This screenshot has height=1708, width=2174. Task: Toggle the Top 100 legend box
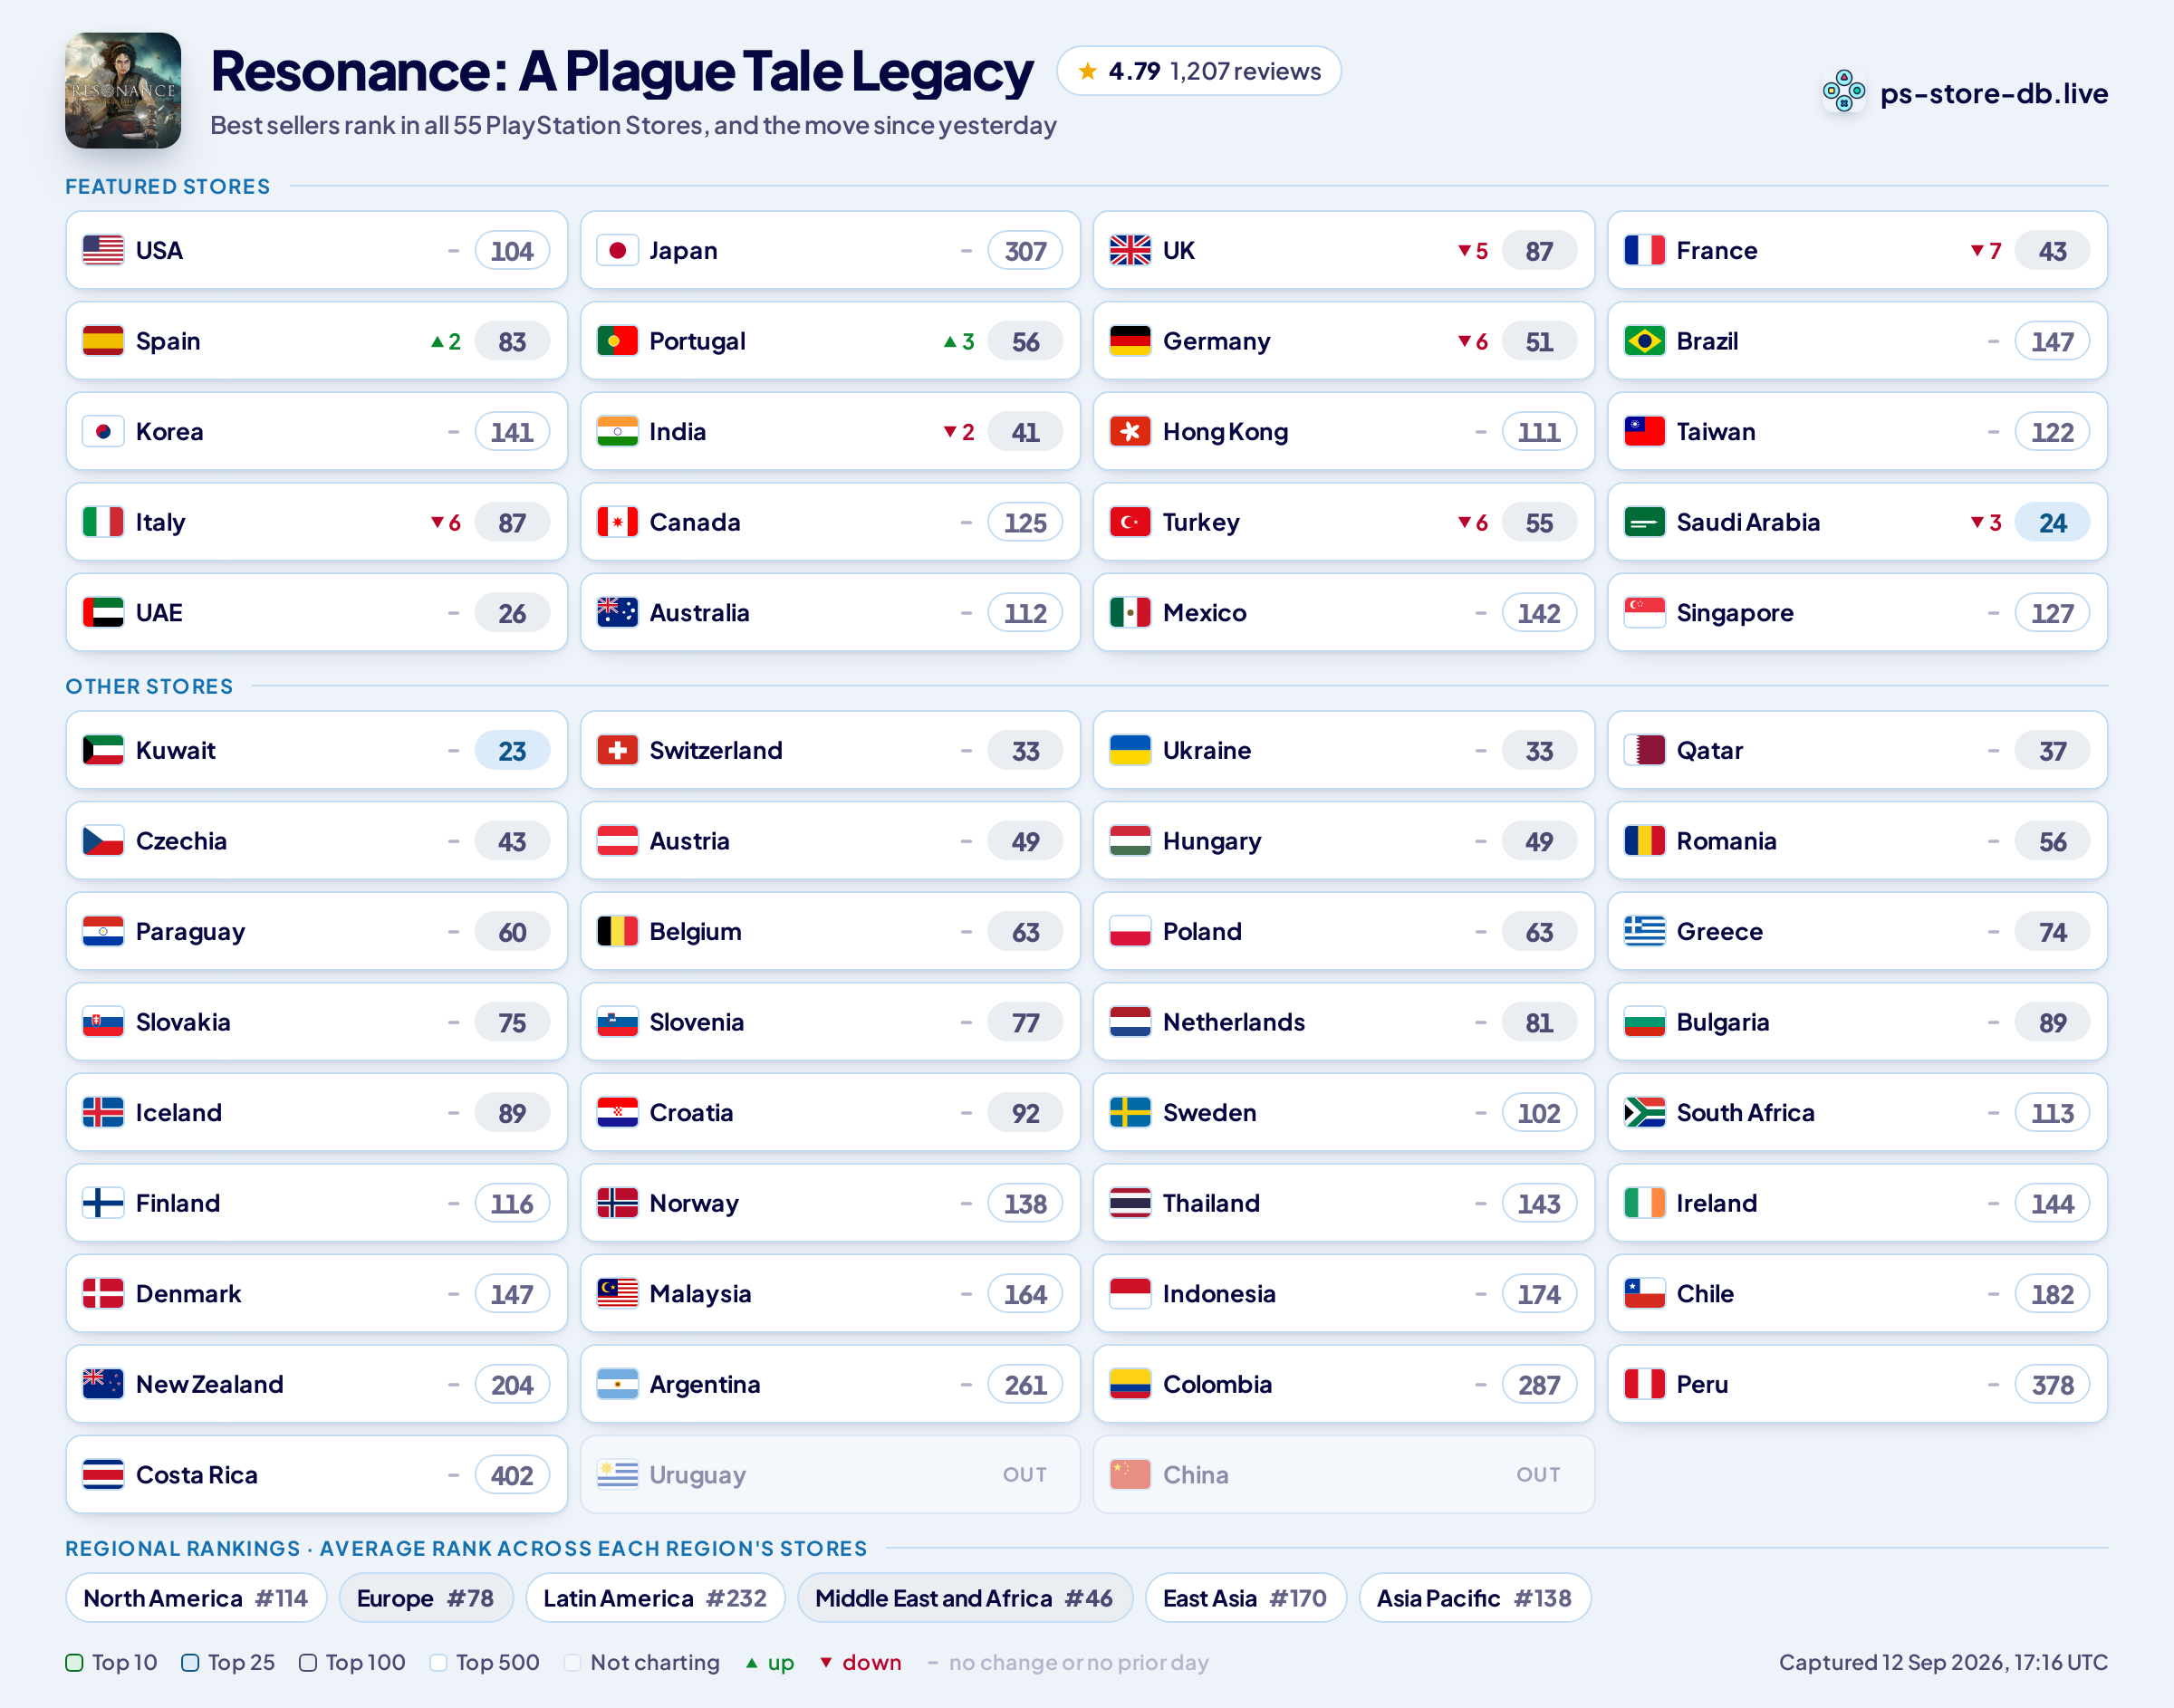pyautogui.click(x=308, y=1662)
